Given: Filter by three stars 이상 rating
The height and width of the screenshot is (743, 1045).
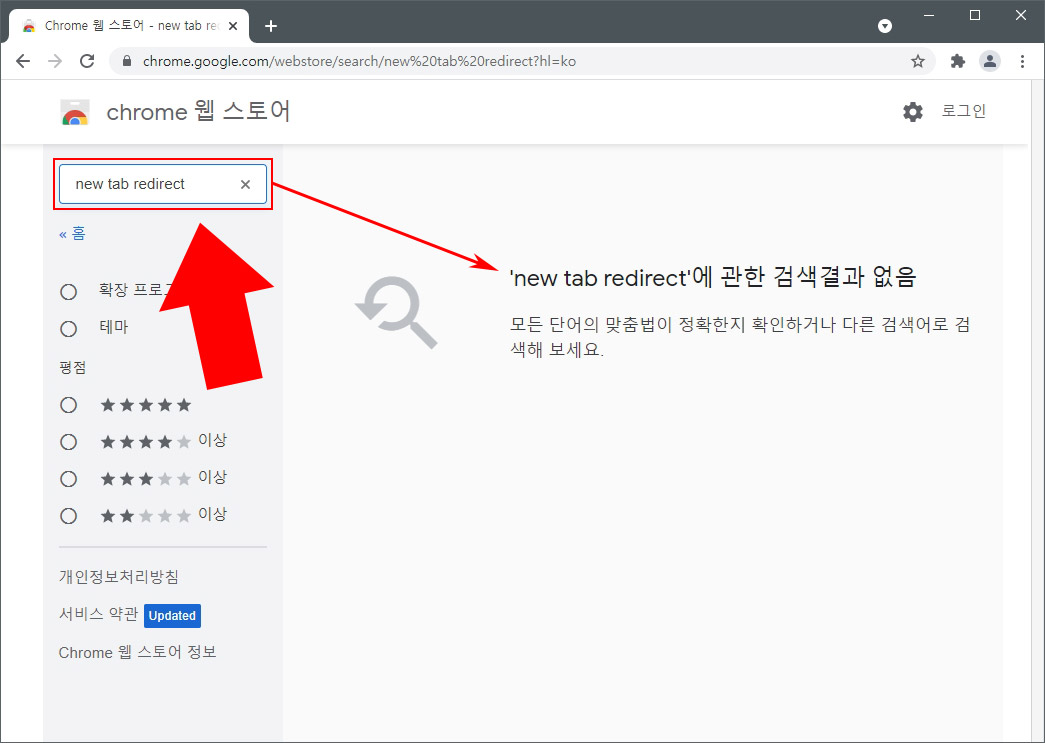Looking at the screenshot, I should coord(69,479).
